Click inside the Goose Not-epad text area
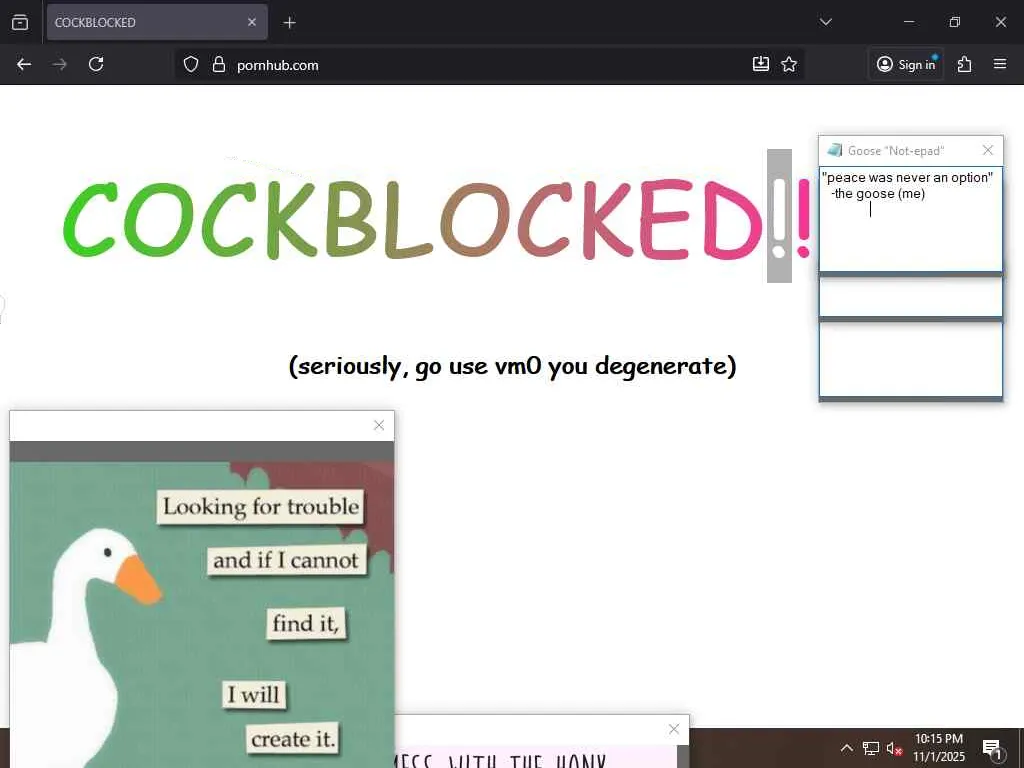Screen dimensions: 1024x768 [910, 219]
